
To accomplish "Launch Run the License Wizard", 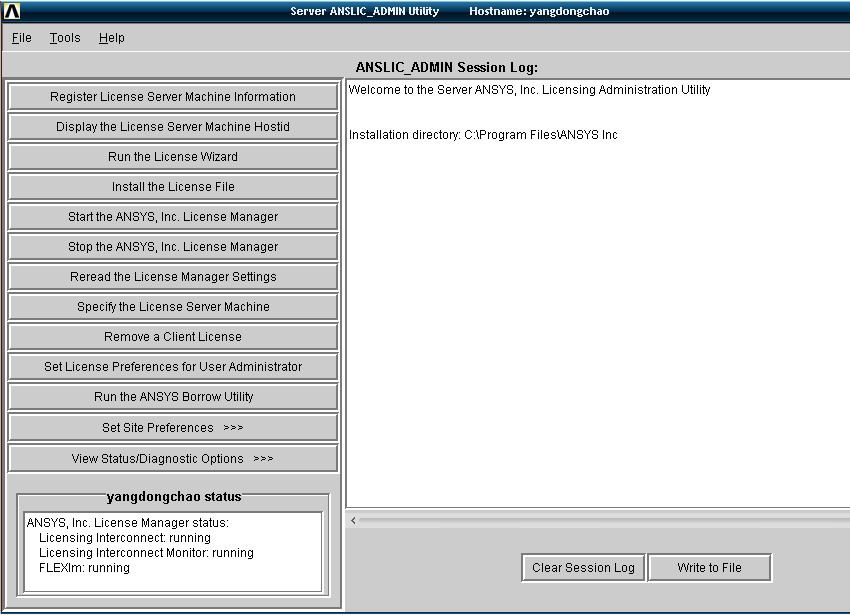I will pos(173,157).
